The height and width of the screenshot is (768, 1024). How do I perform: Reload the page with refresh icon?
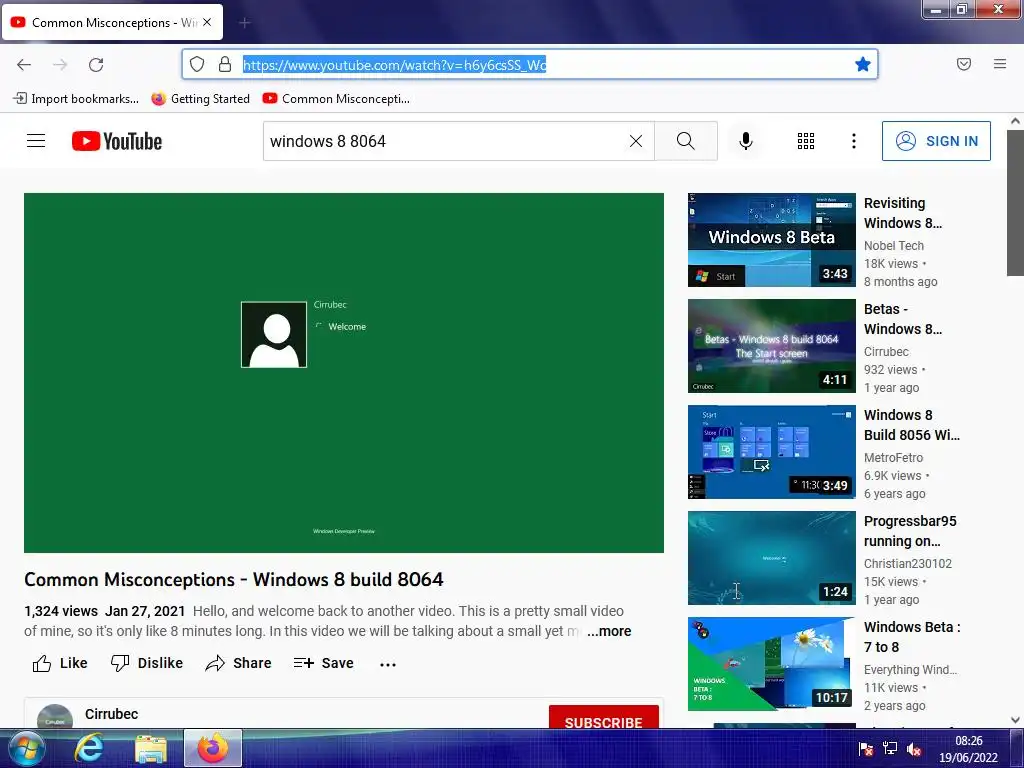click(x=96, y=65)
